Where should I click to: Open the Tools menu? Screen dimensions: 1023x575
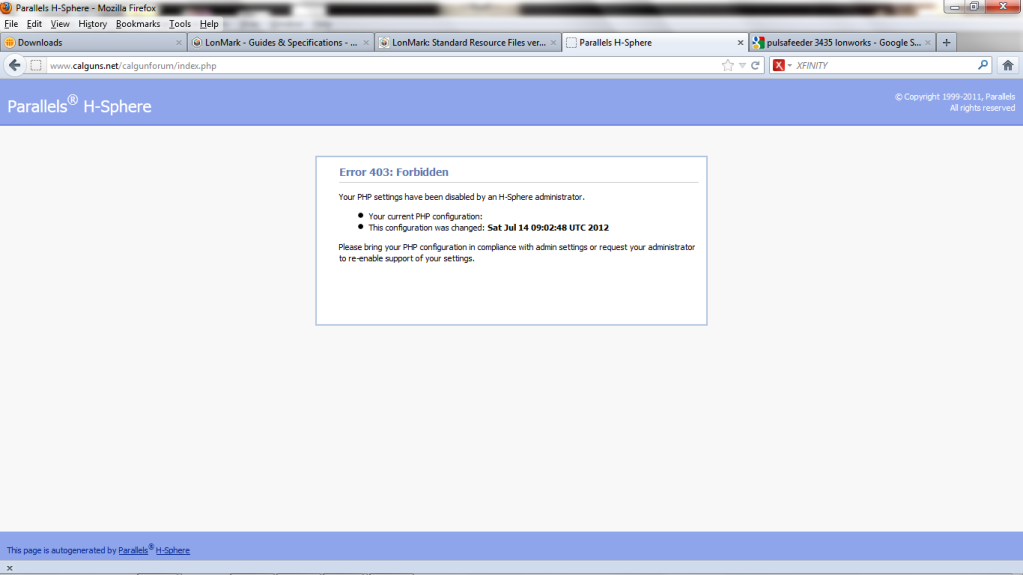pos(180,24)
